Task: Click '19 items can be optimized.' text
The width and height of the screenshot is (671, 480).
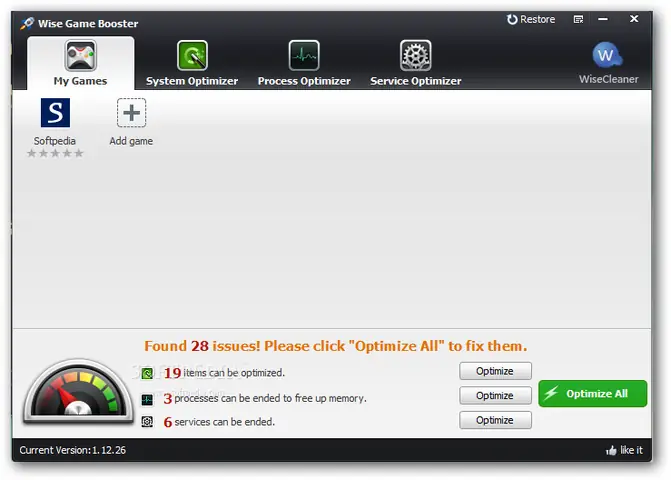Action: pyautogui.click(x=224, y=373)
